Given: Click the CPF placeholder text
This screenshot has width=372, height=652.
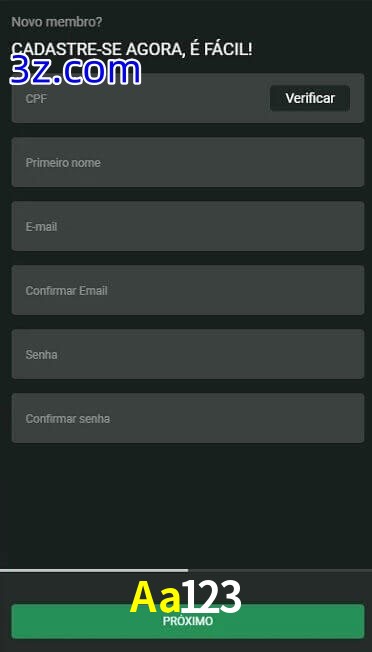Looking at the screenshot, I should tap(36, 99).
